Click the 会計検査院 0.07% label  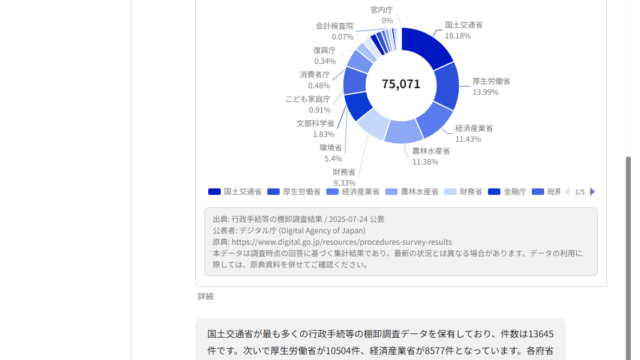335,31
